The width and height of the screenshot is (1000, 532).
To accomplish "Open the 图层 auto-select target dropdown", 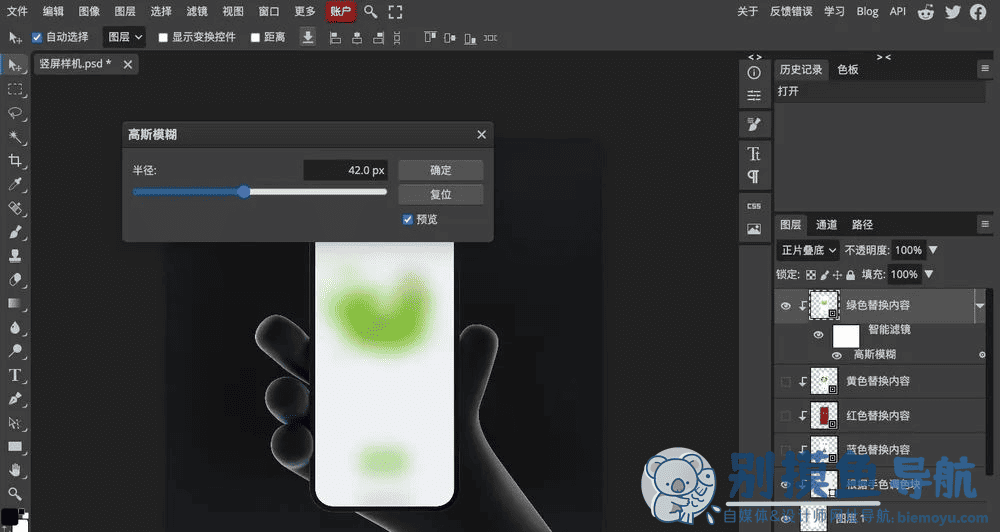I will click(x=124, y=37).
